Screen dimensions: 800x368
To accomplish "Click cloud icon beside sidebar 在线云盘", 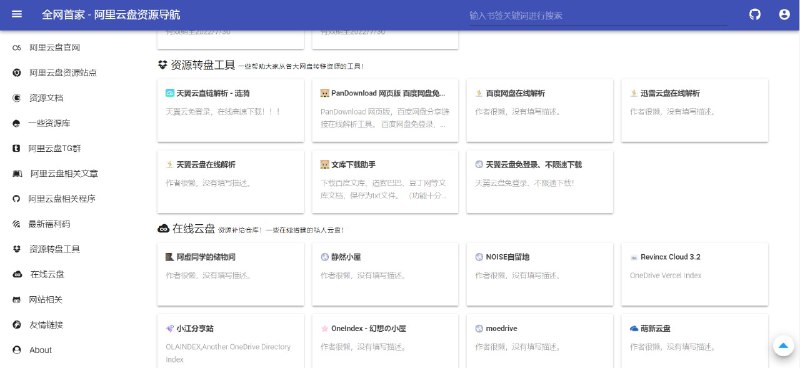I will [x=17, y=275].
